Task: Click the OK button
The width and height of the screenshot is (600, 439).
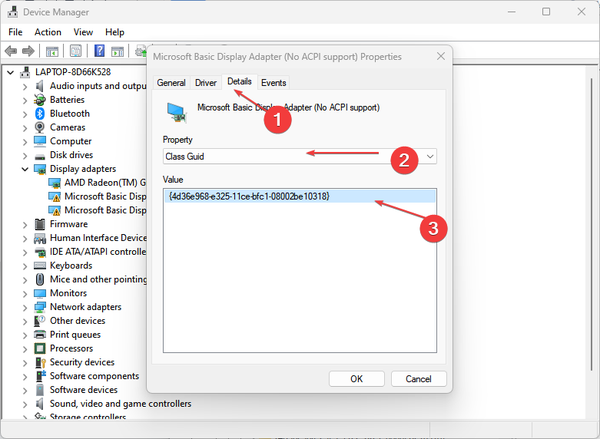Action: click(357, 379)
